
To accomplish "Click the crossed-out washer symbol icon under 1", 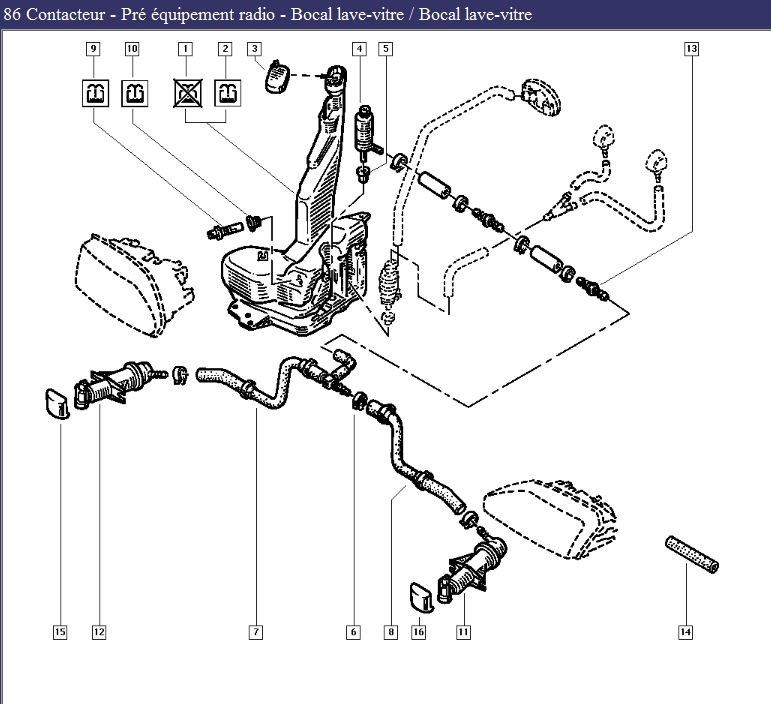I will pos(188,93).
